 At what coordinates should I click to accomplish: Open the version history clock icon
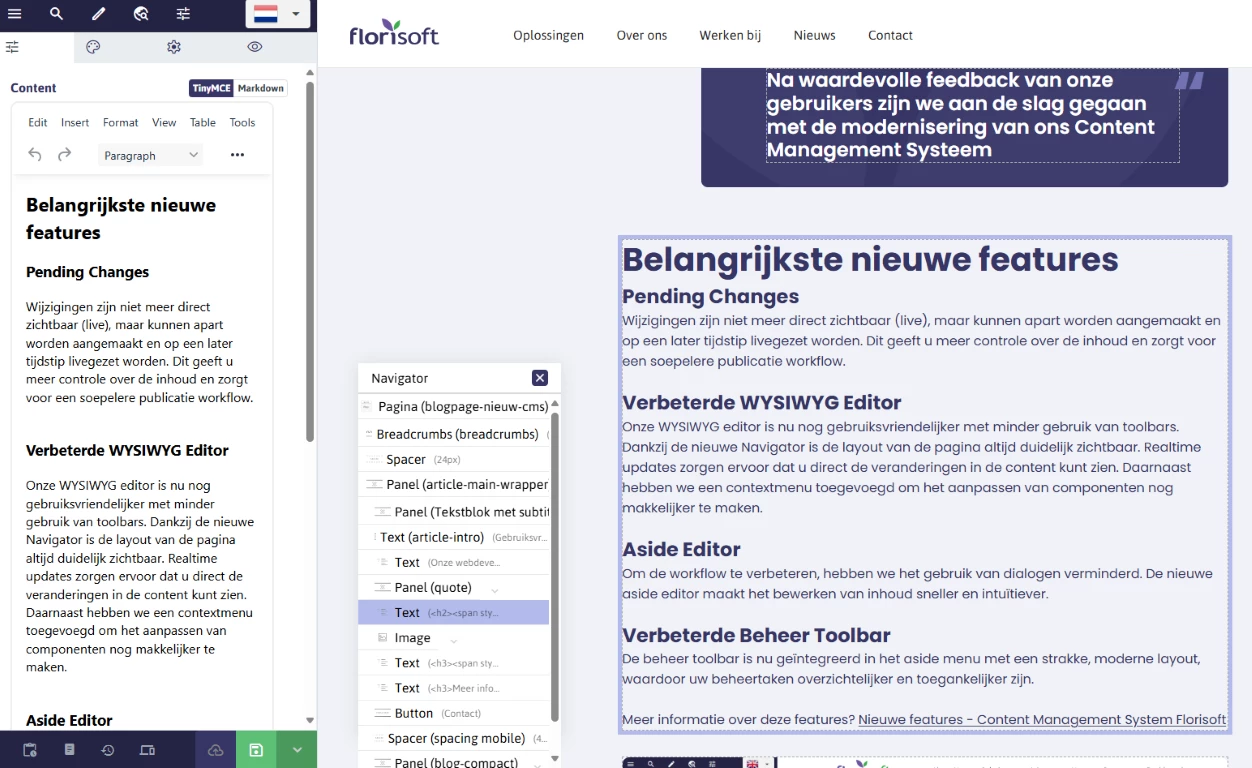[x=108, y=750]
